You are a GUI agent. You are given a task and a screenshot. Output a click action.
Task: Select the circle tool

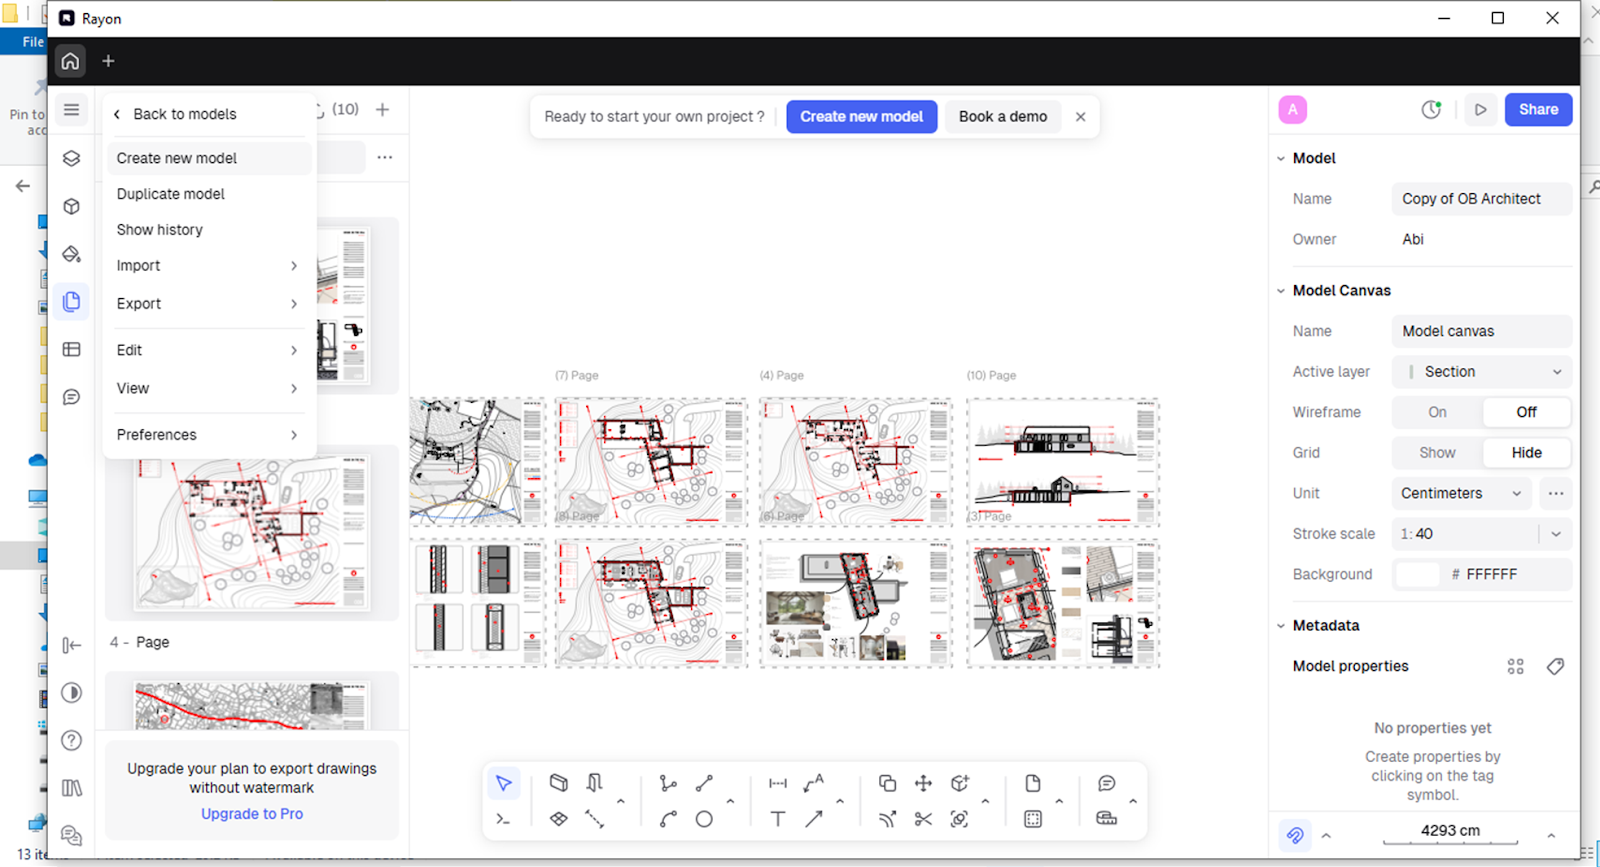point(704,819)
